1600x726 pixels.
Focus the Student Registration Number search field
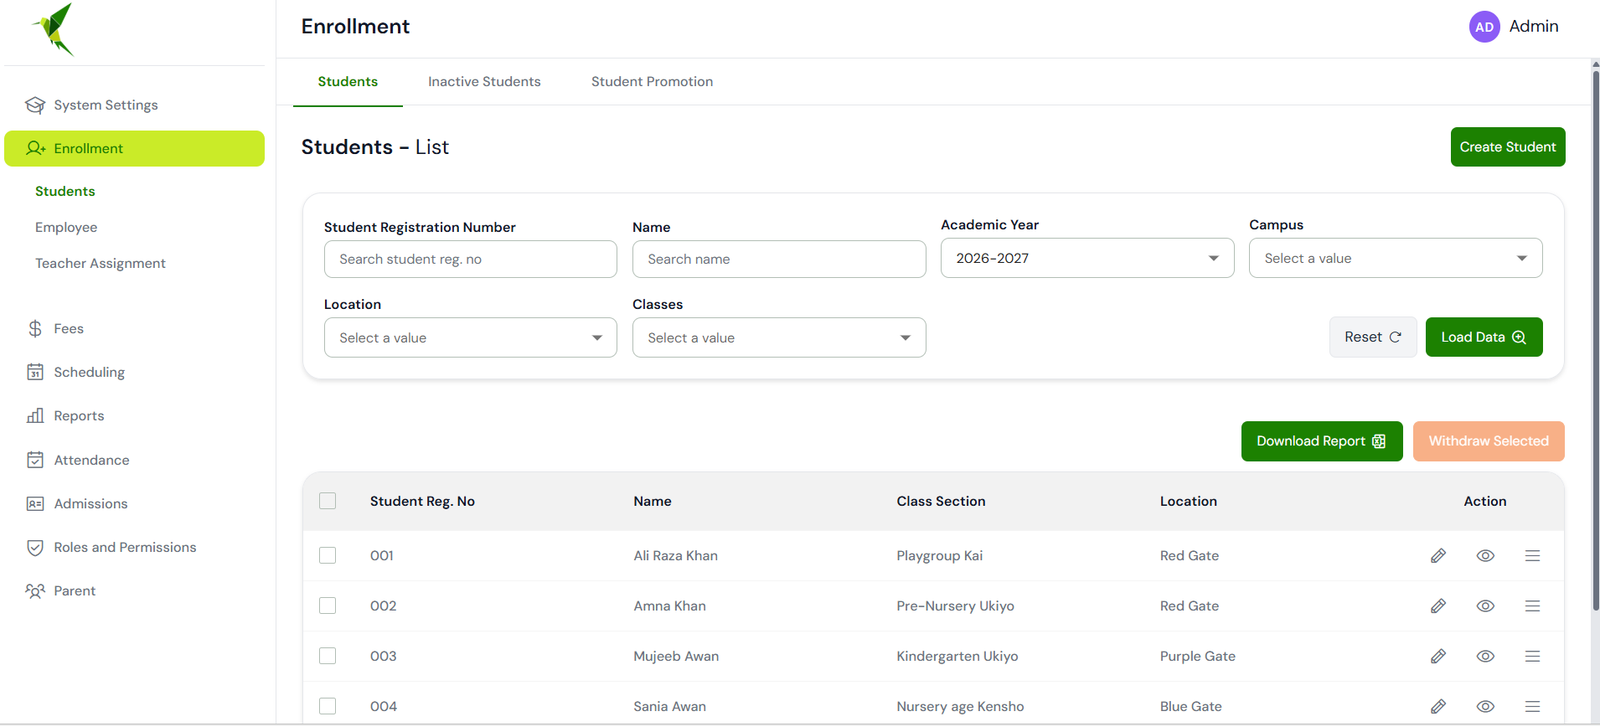pos(470,259)
